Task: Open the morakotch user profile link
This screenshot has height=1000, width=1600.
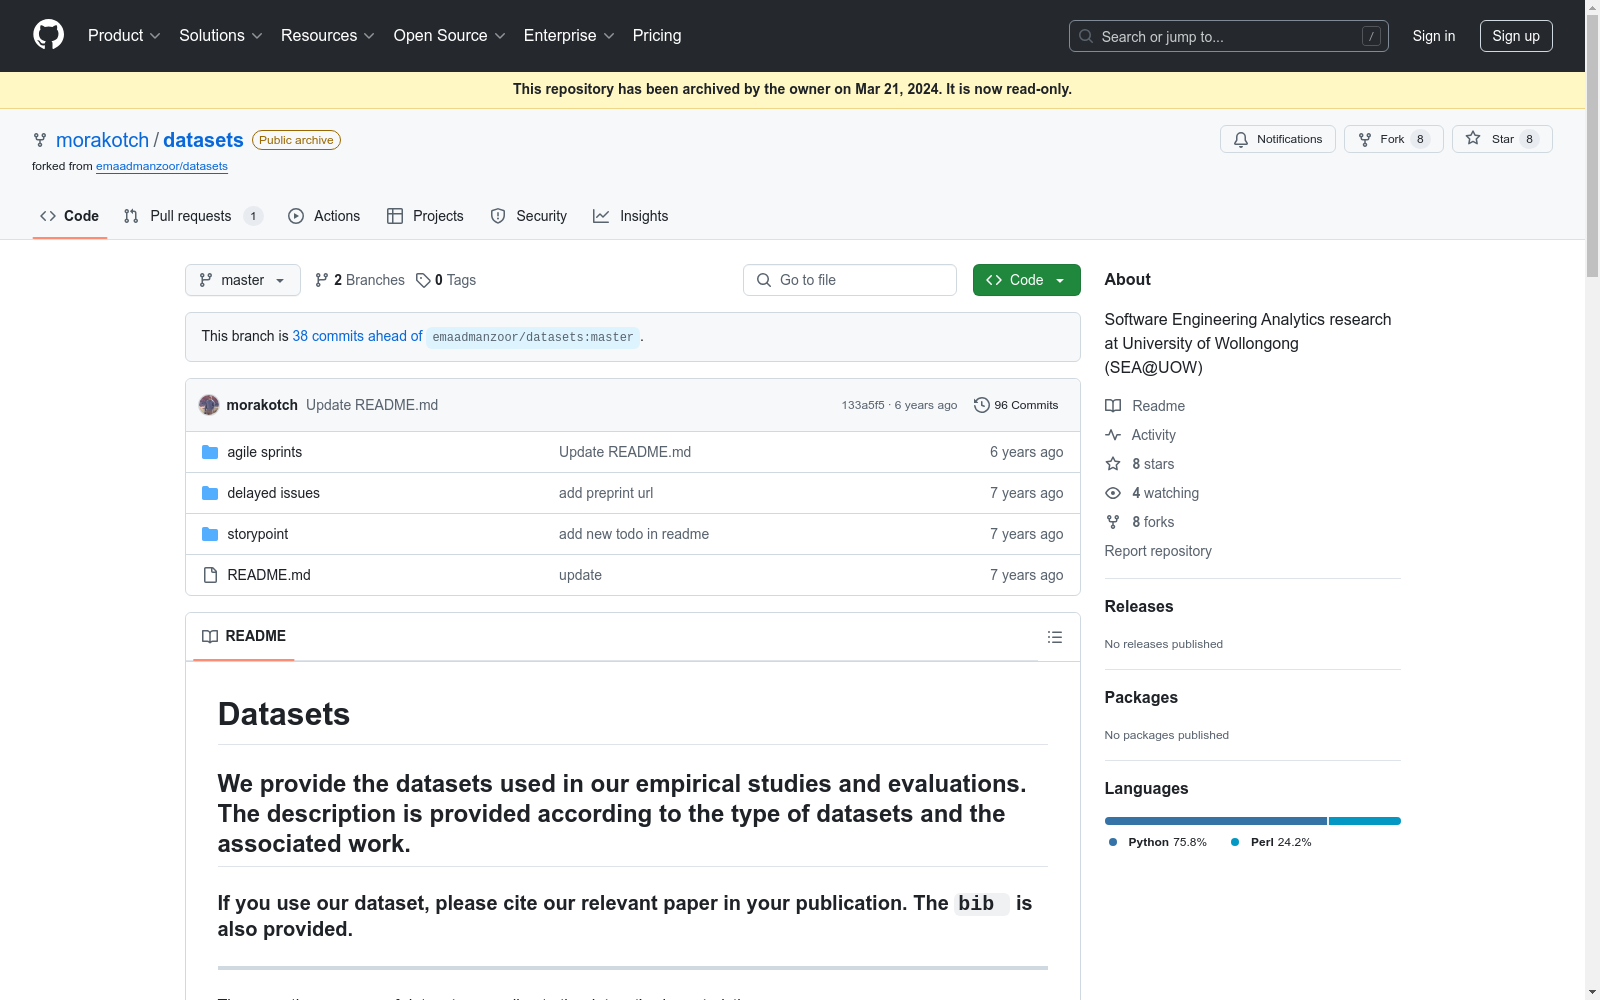Action: pos(102,140)
